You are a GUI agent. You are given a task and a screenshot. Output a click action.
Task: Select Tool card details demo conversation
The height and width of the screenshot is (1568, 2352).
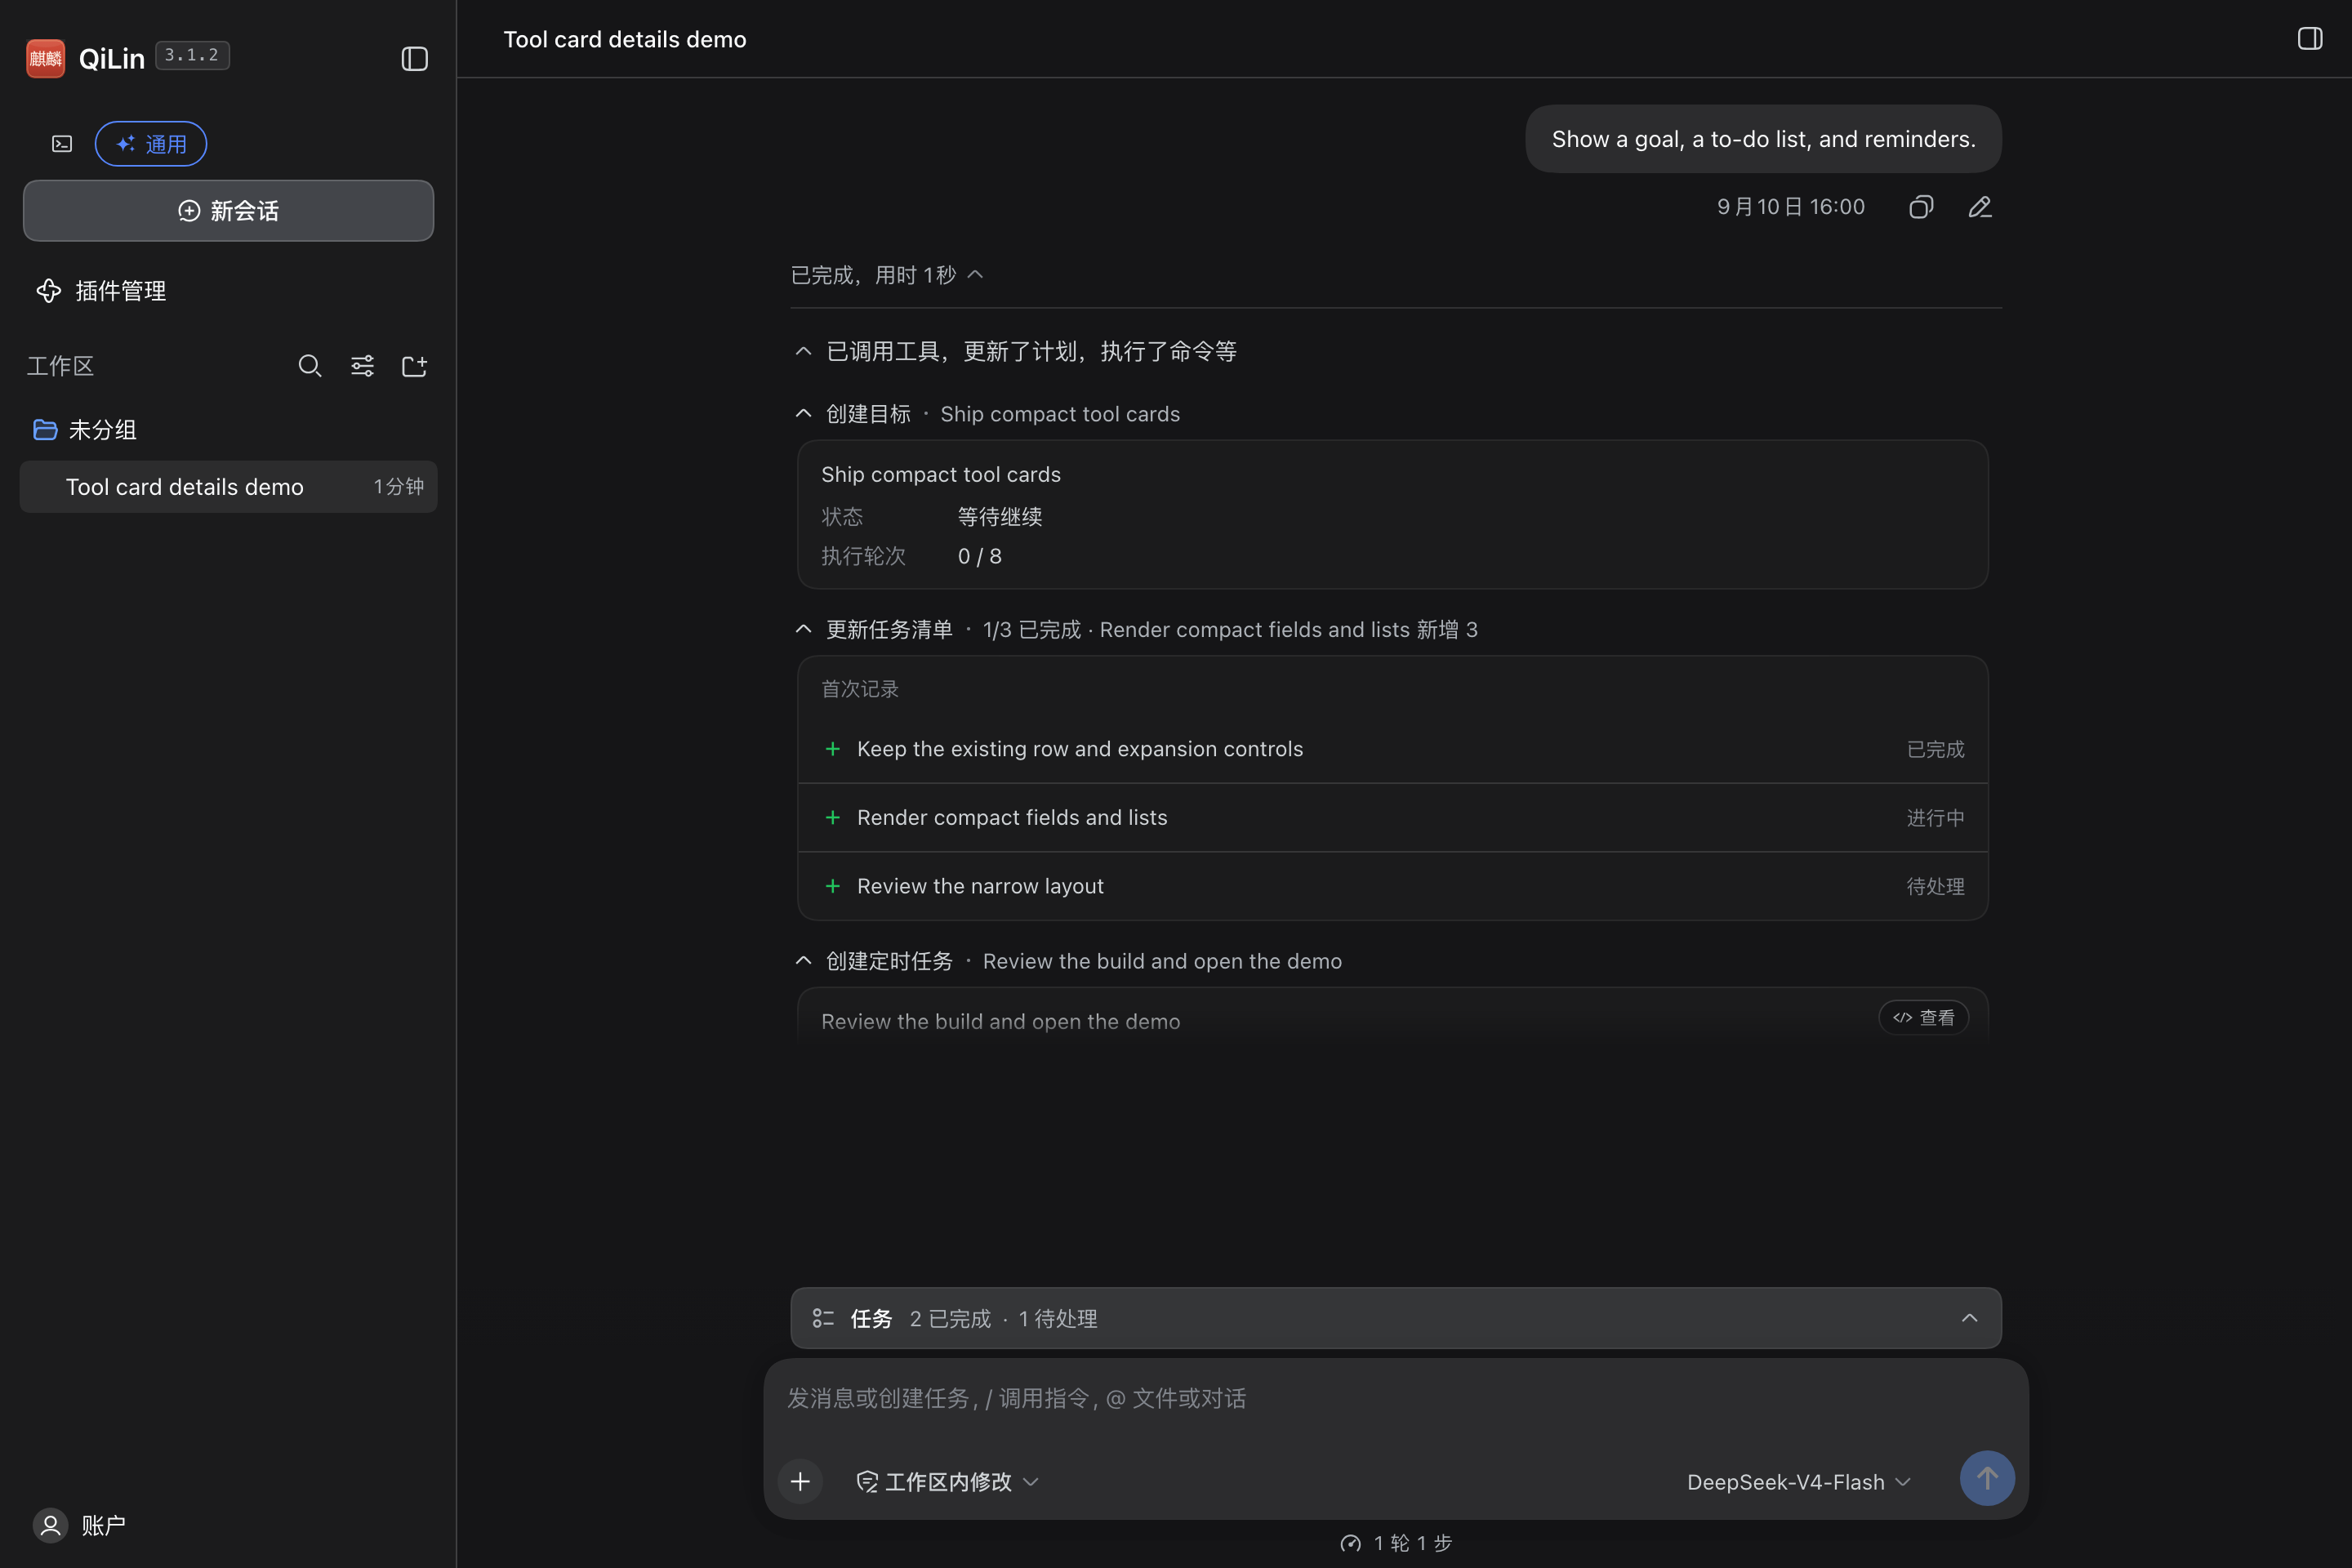click(228, 487)
